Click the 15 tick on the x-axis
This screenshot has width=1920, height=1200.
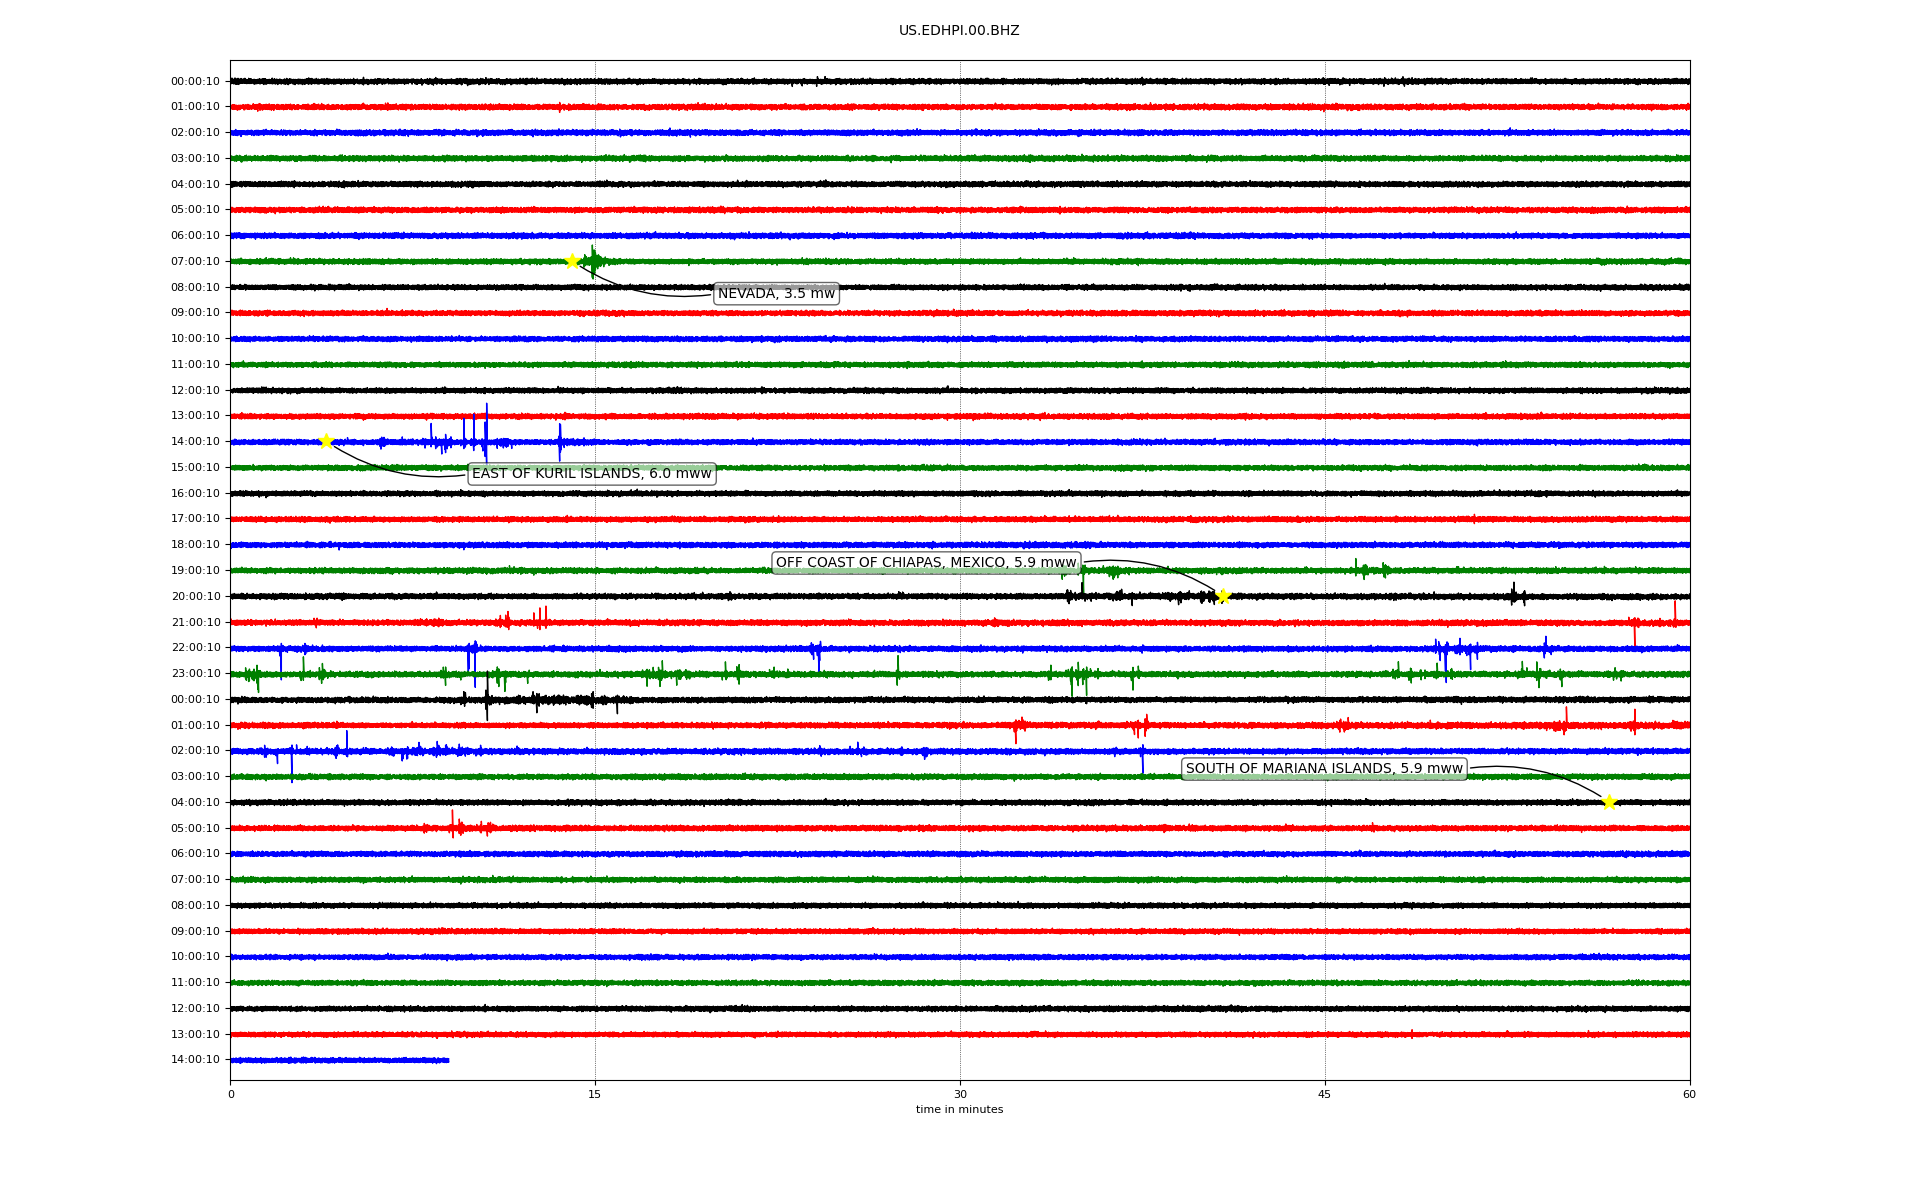point(595,1095)
